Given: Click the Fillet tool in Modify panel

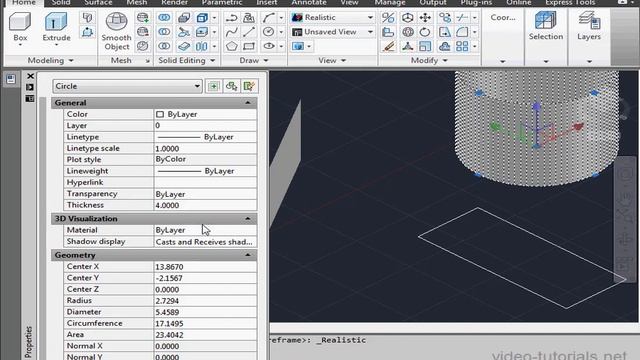Looking at the screenshot, I should 462,32.
